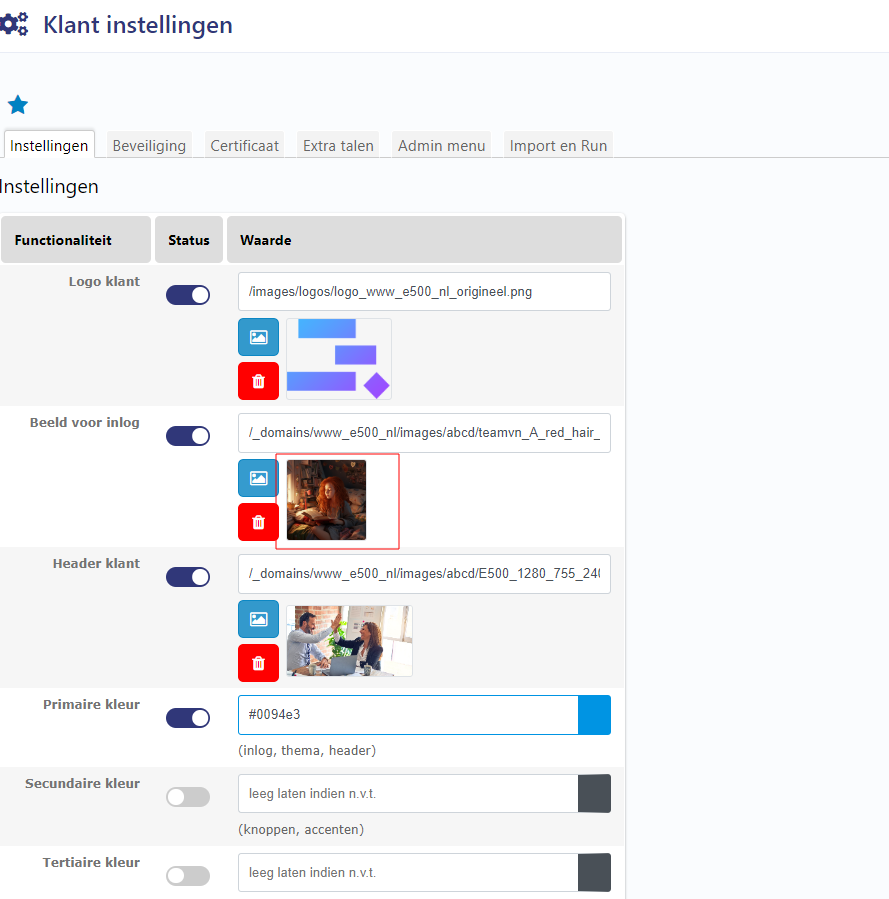Click the red-haired woman login image thumbnail
Viewport: 889px width, 899px height.
326,500
